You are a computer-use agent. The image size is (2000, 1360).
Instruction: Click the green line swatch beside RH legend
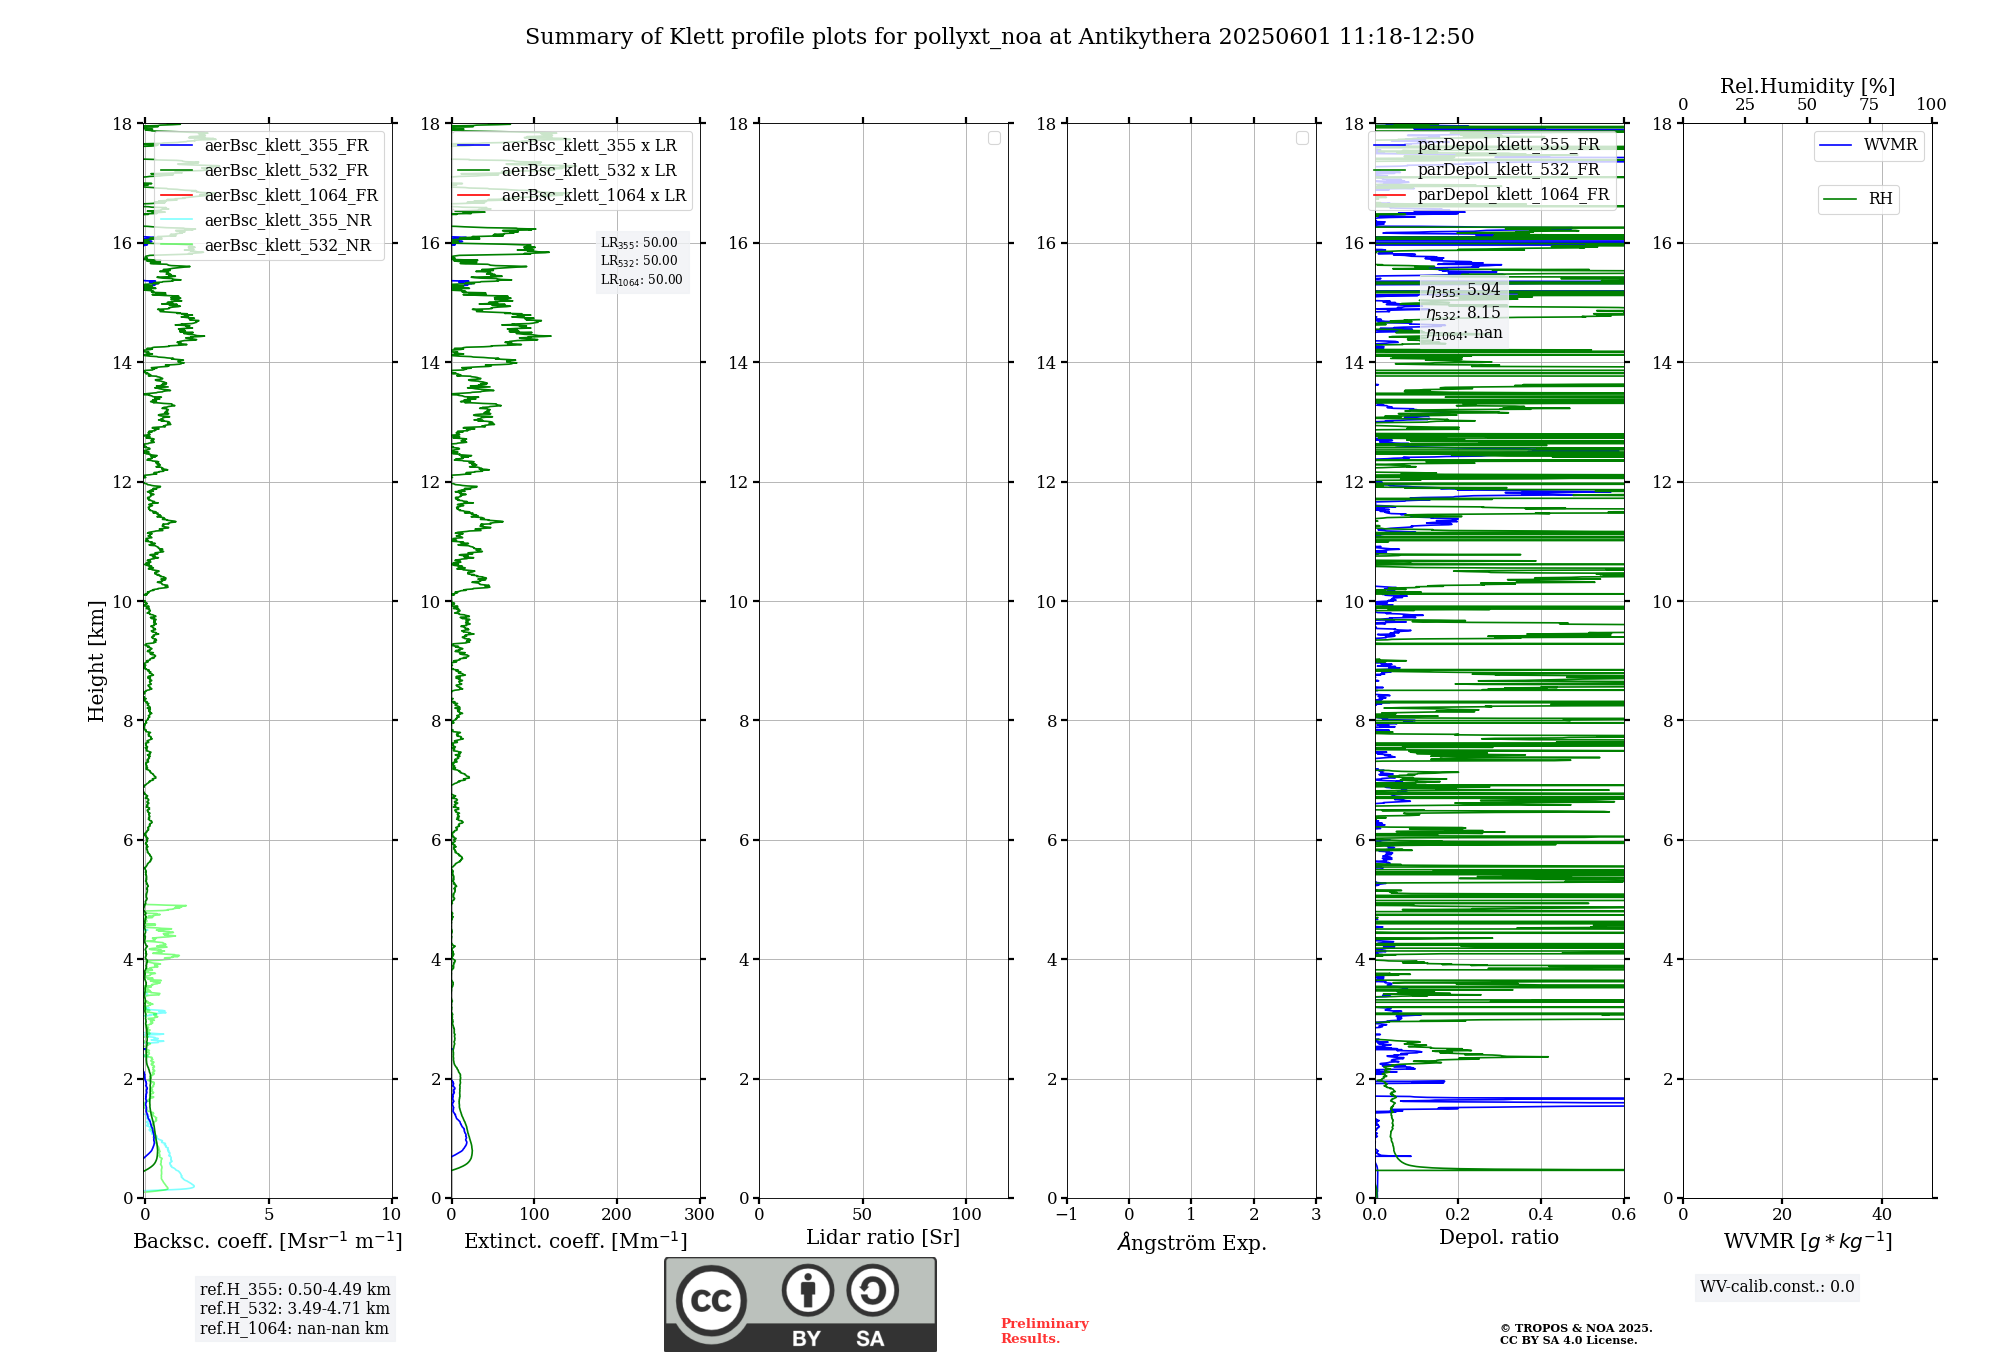(1840, 199)
